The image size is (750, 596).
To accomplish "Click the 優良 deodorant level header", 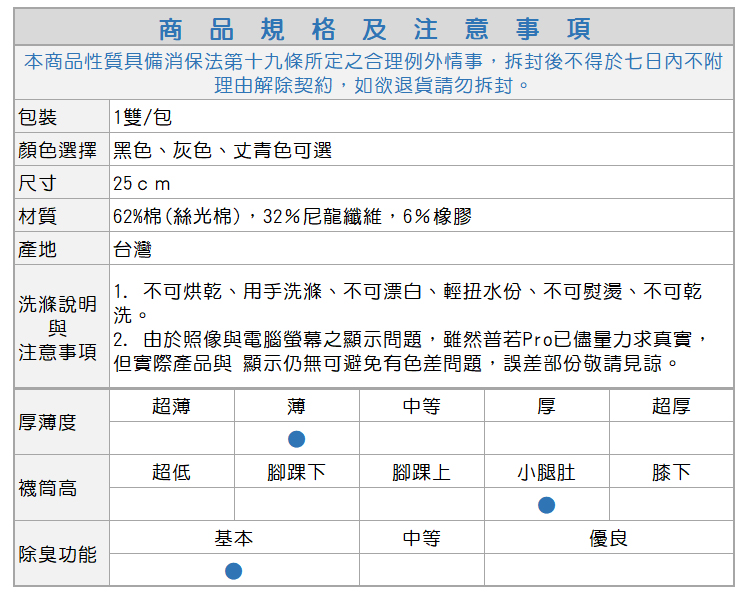I will click(608, 538).
